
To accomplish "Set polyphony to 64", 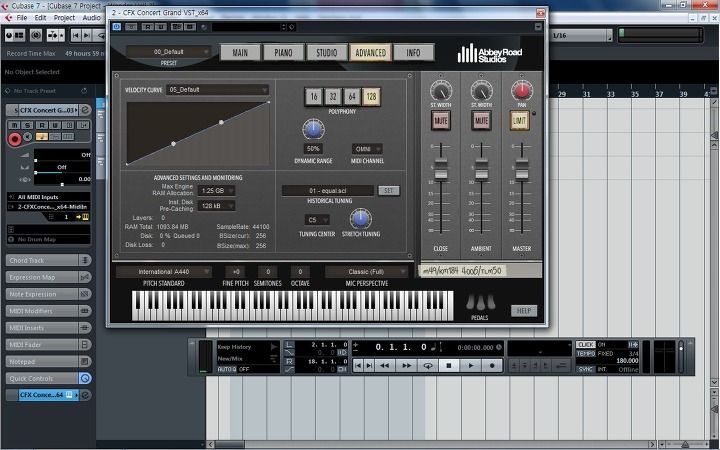I will point(352,96).
